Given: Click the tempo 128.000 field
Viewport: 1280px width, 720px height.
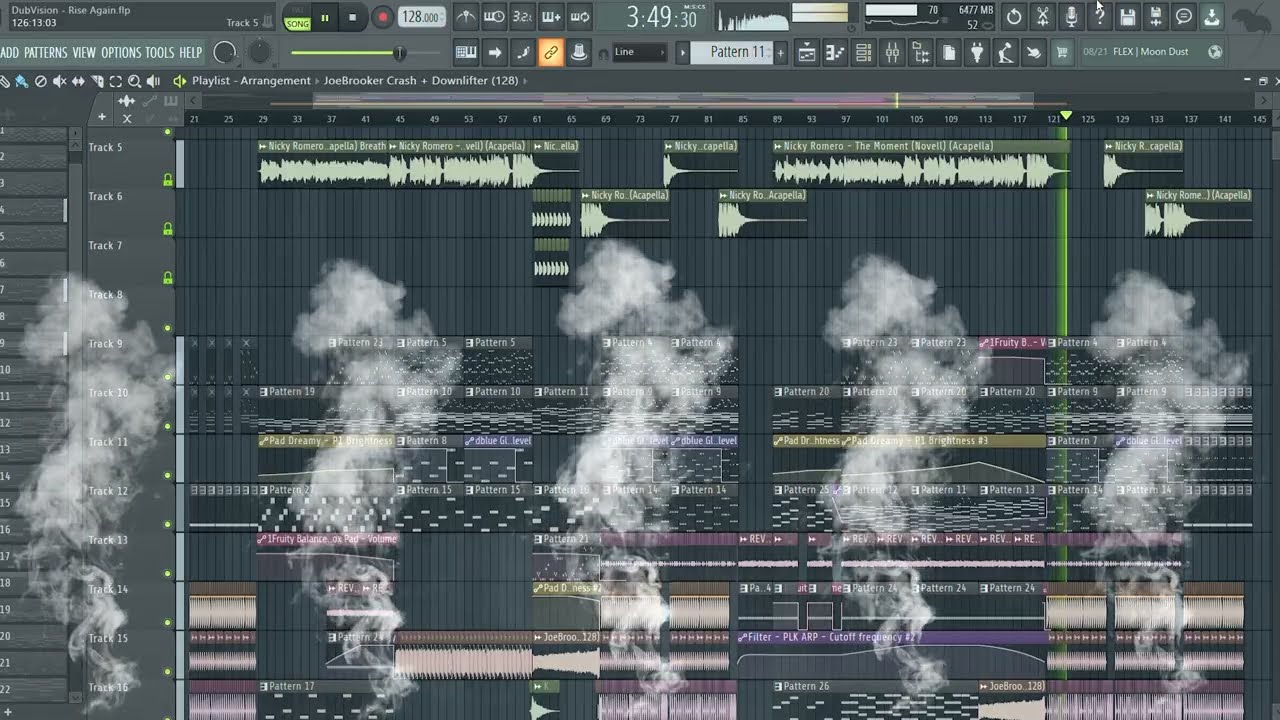Looking at the screenshot, I should point(421,17).
